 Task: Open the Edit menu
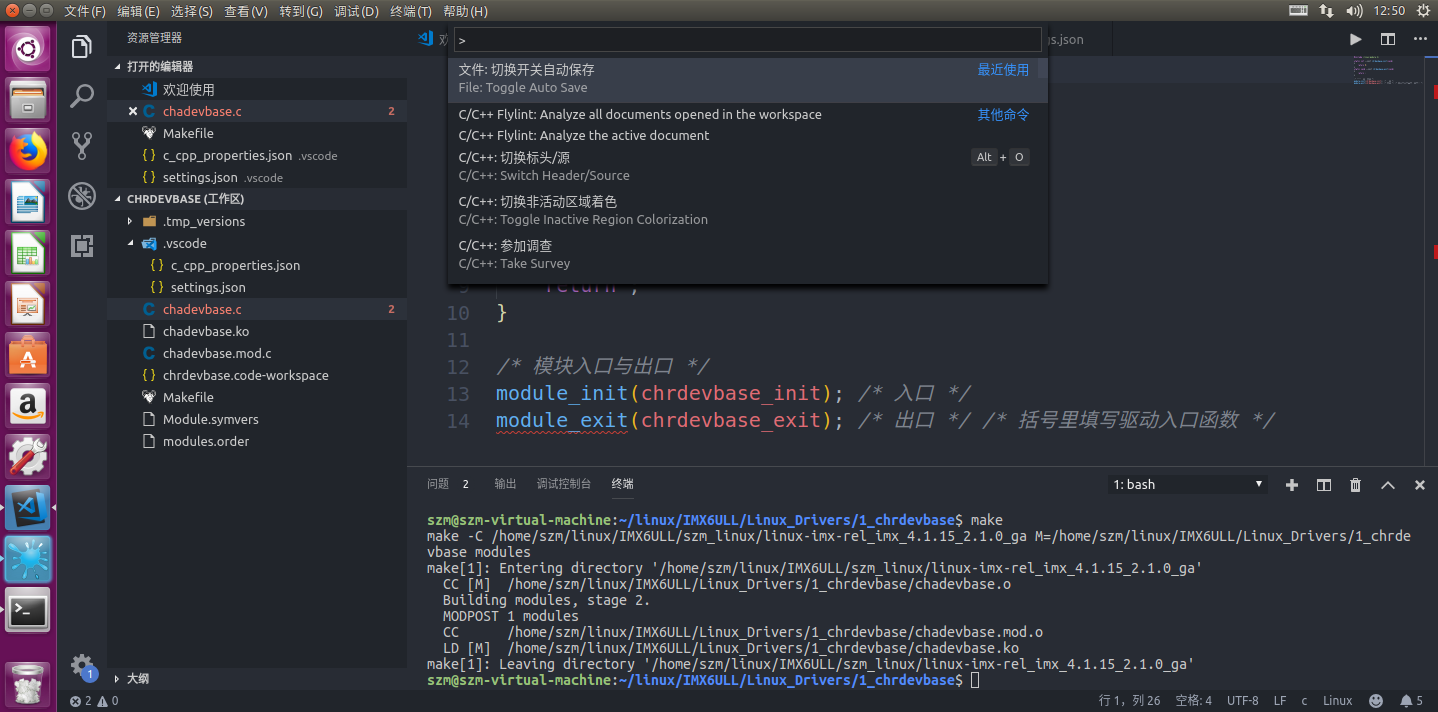point(138,11)
